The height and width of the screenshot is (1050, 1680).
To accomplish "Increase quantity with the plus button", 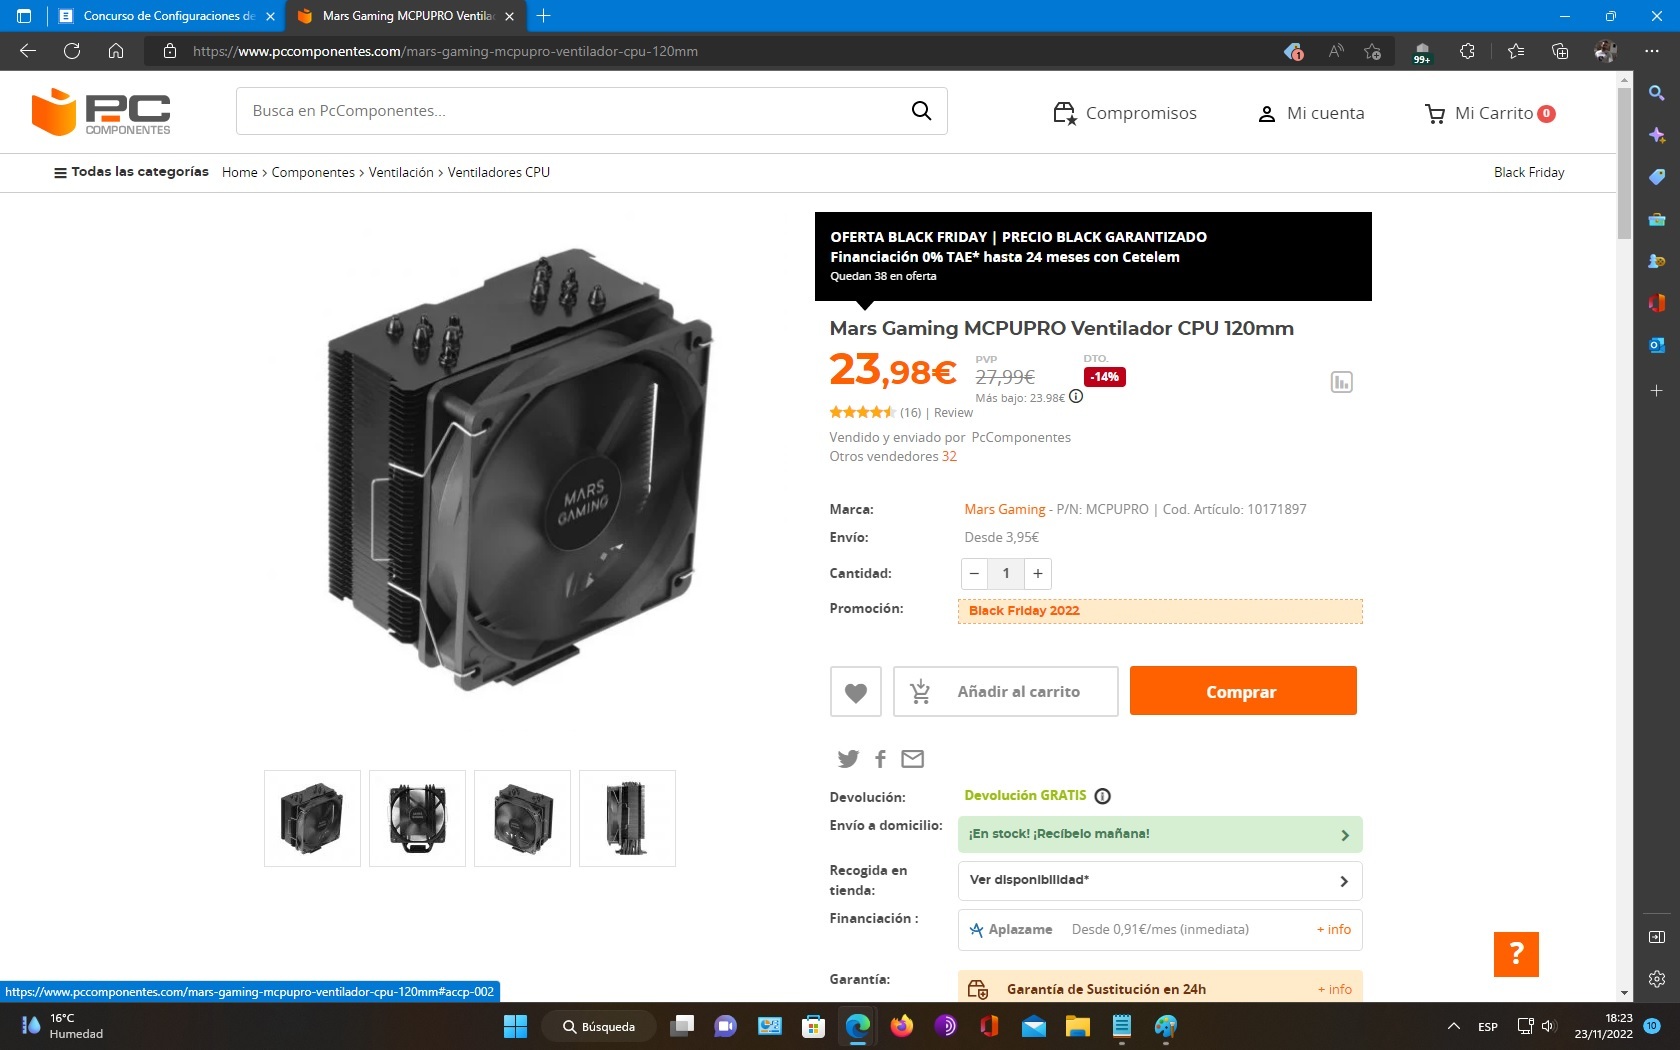I will 1038,574.
